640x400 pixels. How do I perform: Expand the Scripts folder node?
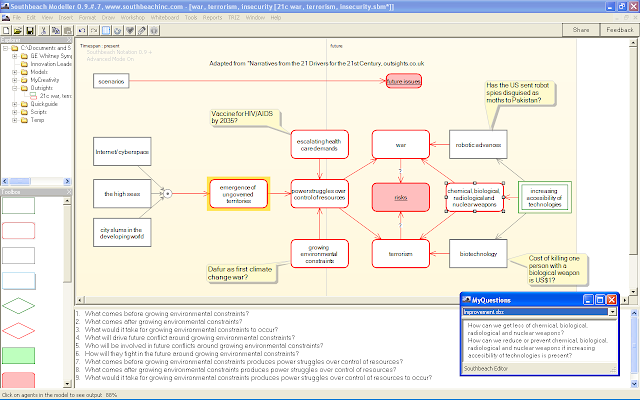[x=15, y=112]
